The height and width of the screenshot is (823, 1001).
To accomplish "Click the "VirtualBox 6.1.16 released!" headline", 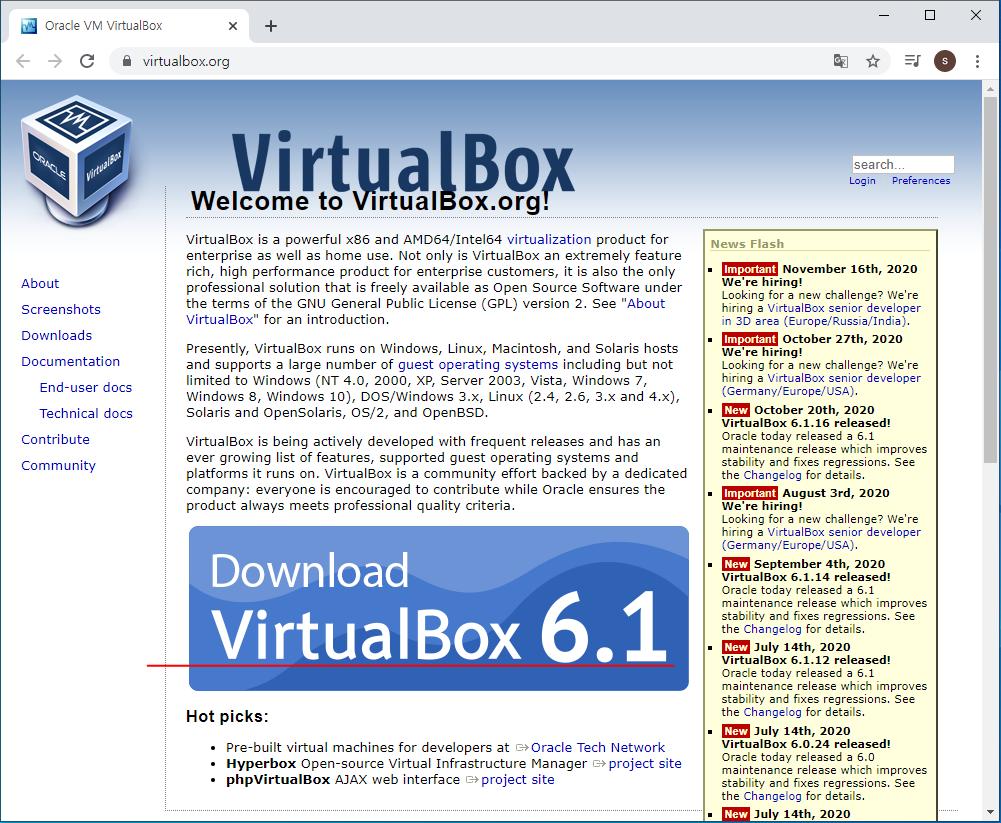I will point(806,423).
